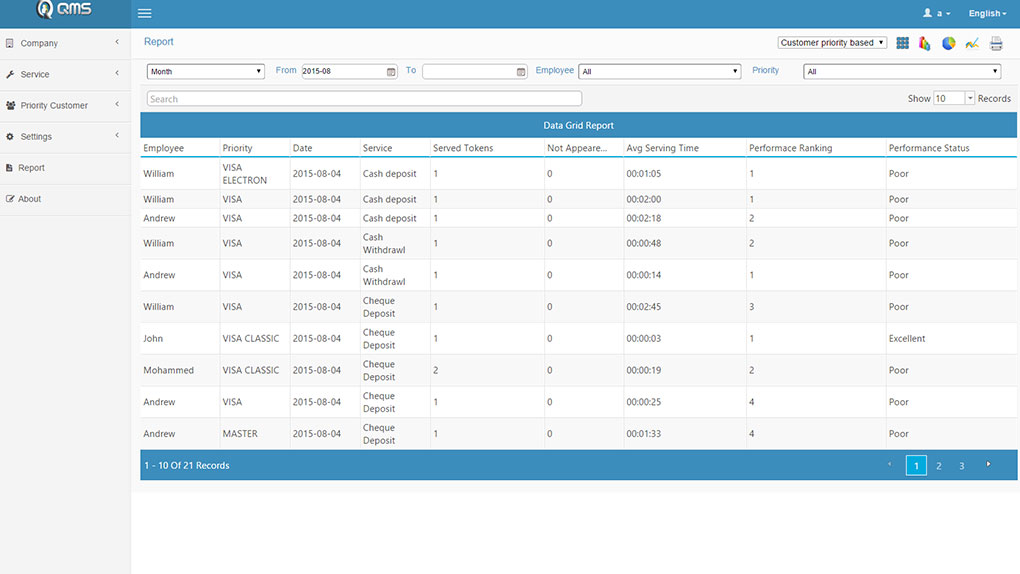
Task: Open the hamburger sidebar toggle
Action: pos(144,13)
